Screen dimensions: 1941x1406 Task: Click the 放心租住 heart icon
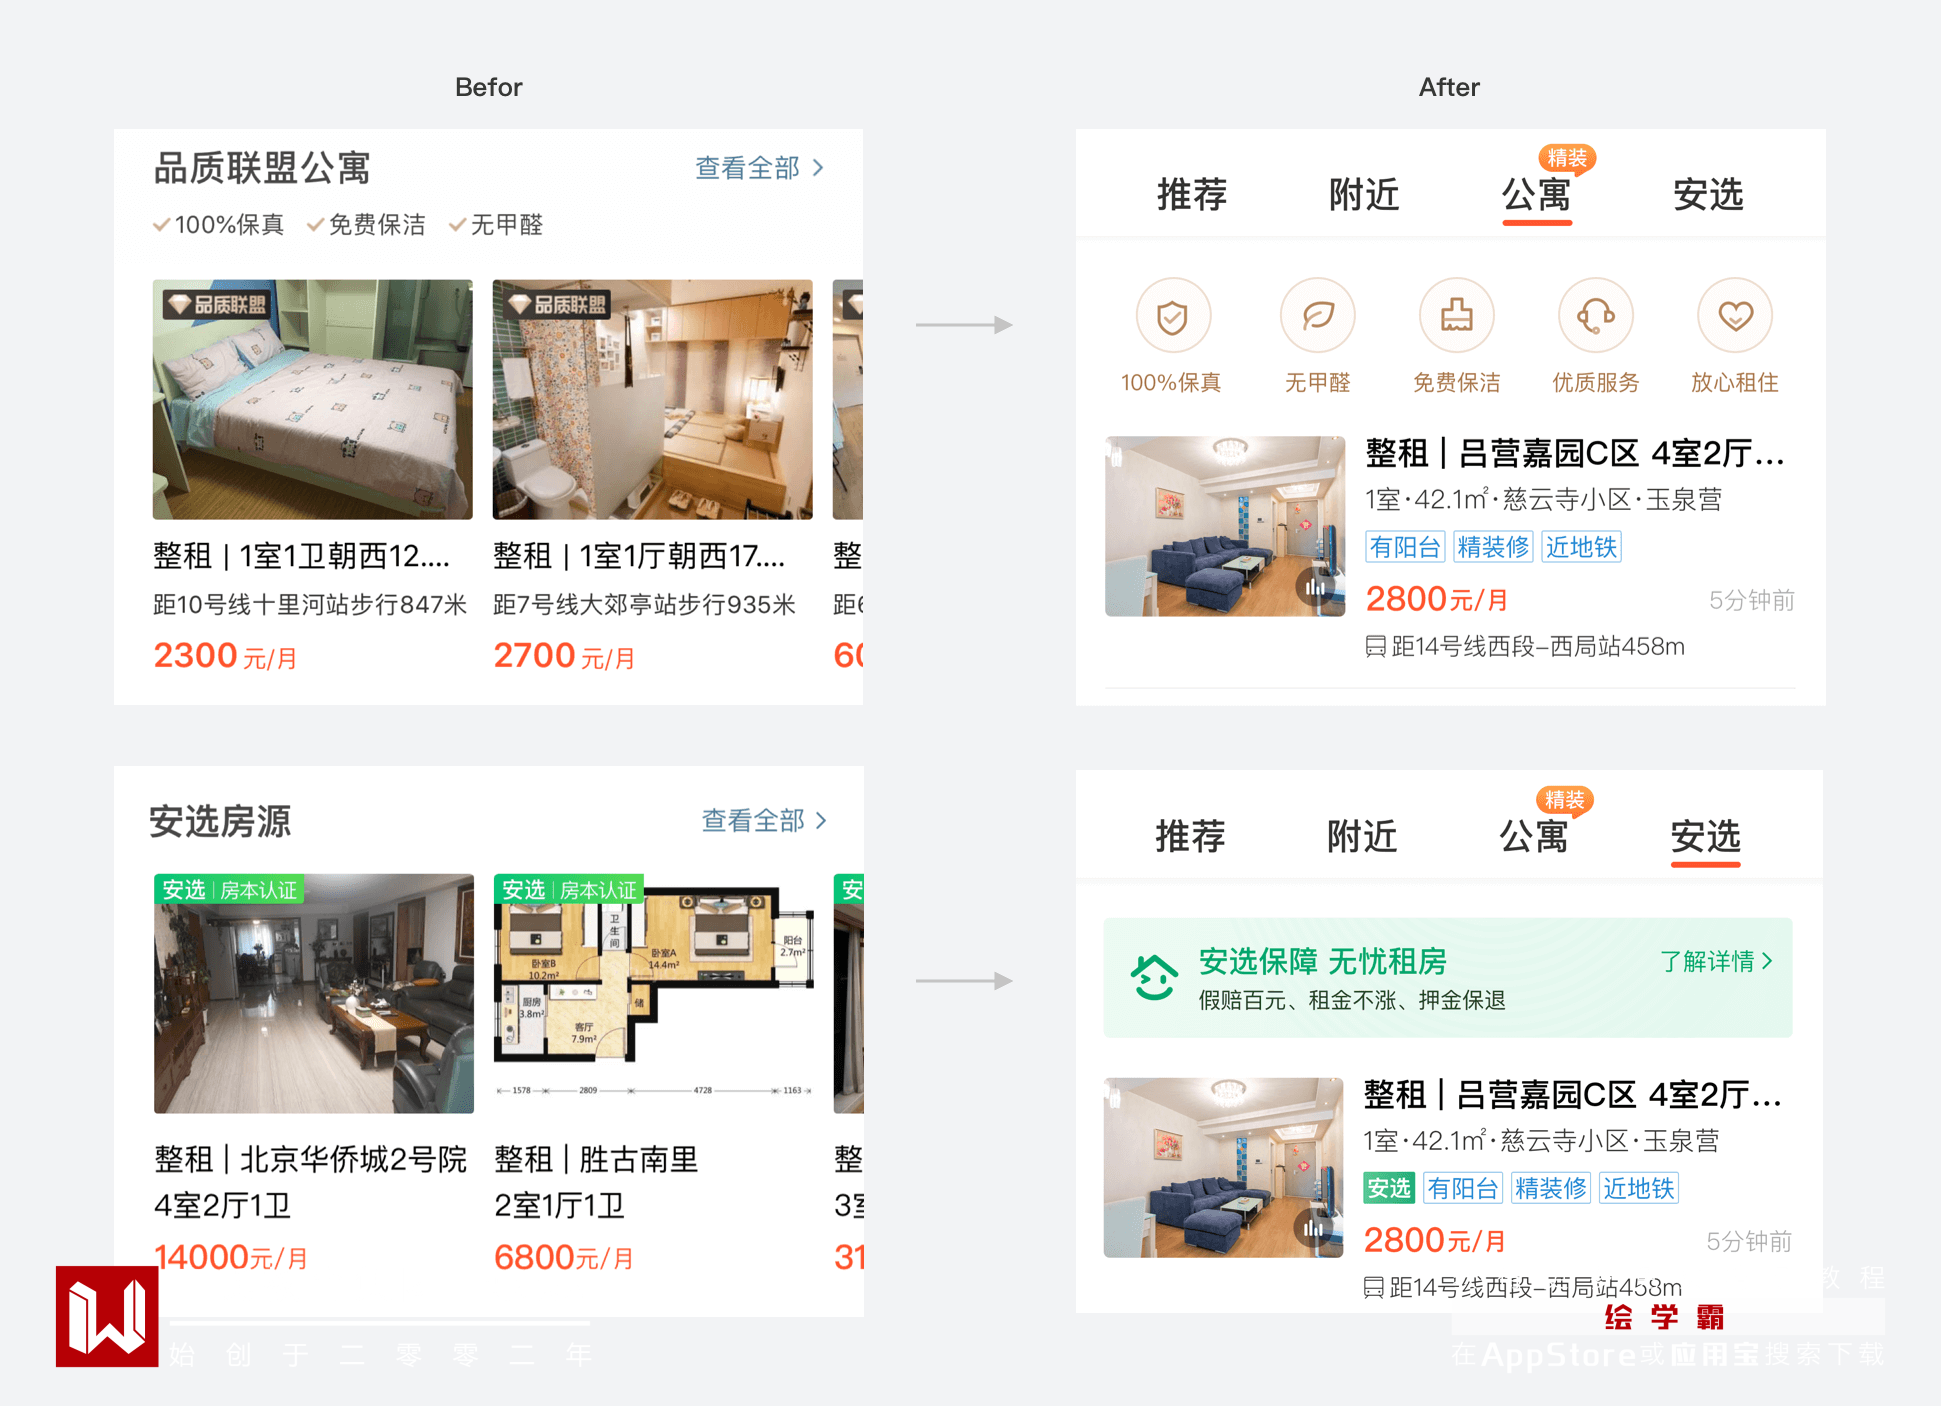(x=1734, y=317)
